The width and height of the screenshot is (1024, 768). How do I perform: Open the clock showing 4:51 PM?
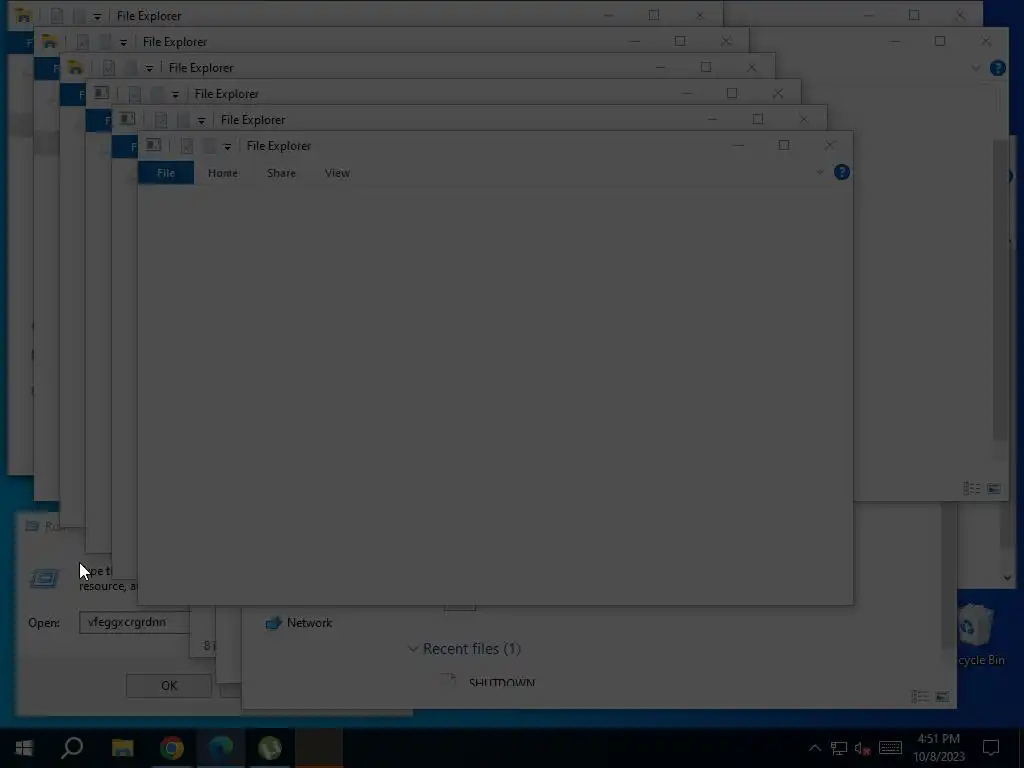pyautogui.click(x=938, y=748)
